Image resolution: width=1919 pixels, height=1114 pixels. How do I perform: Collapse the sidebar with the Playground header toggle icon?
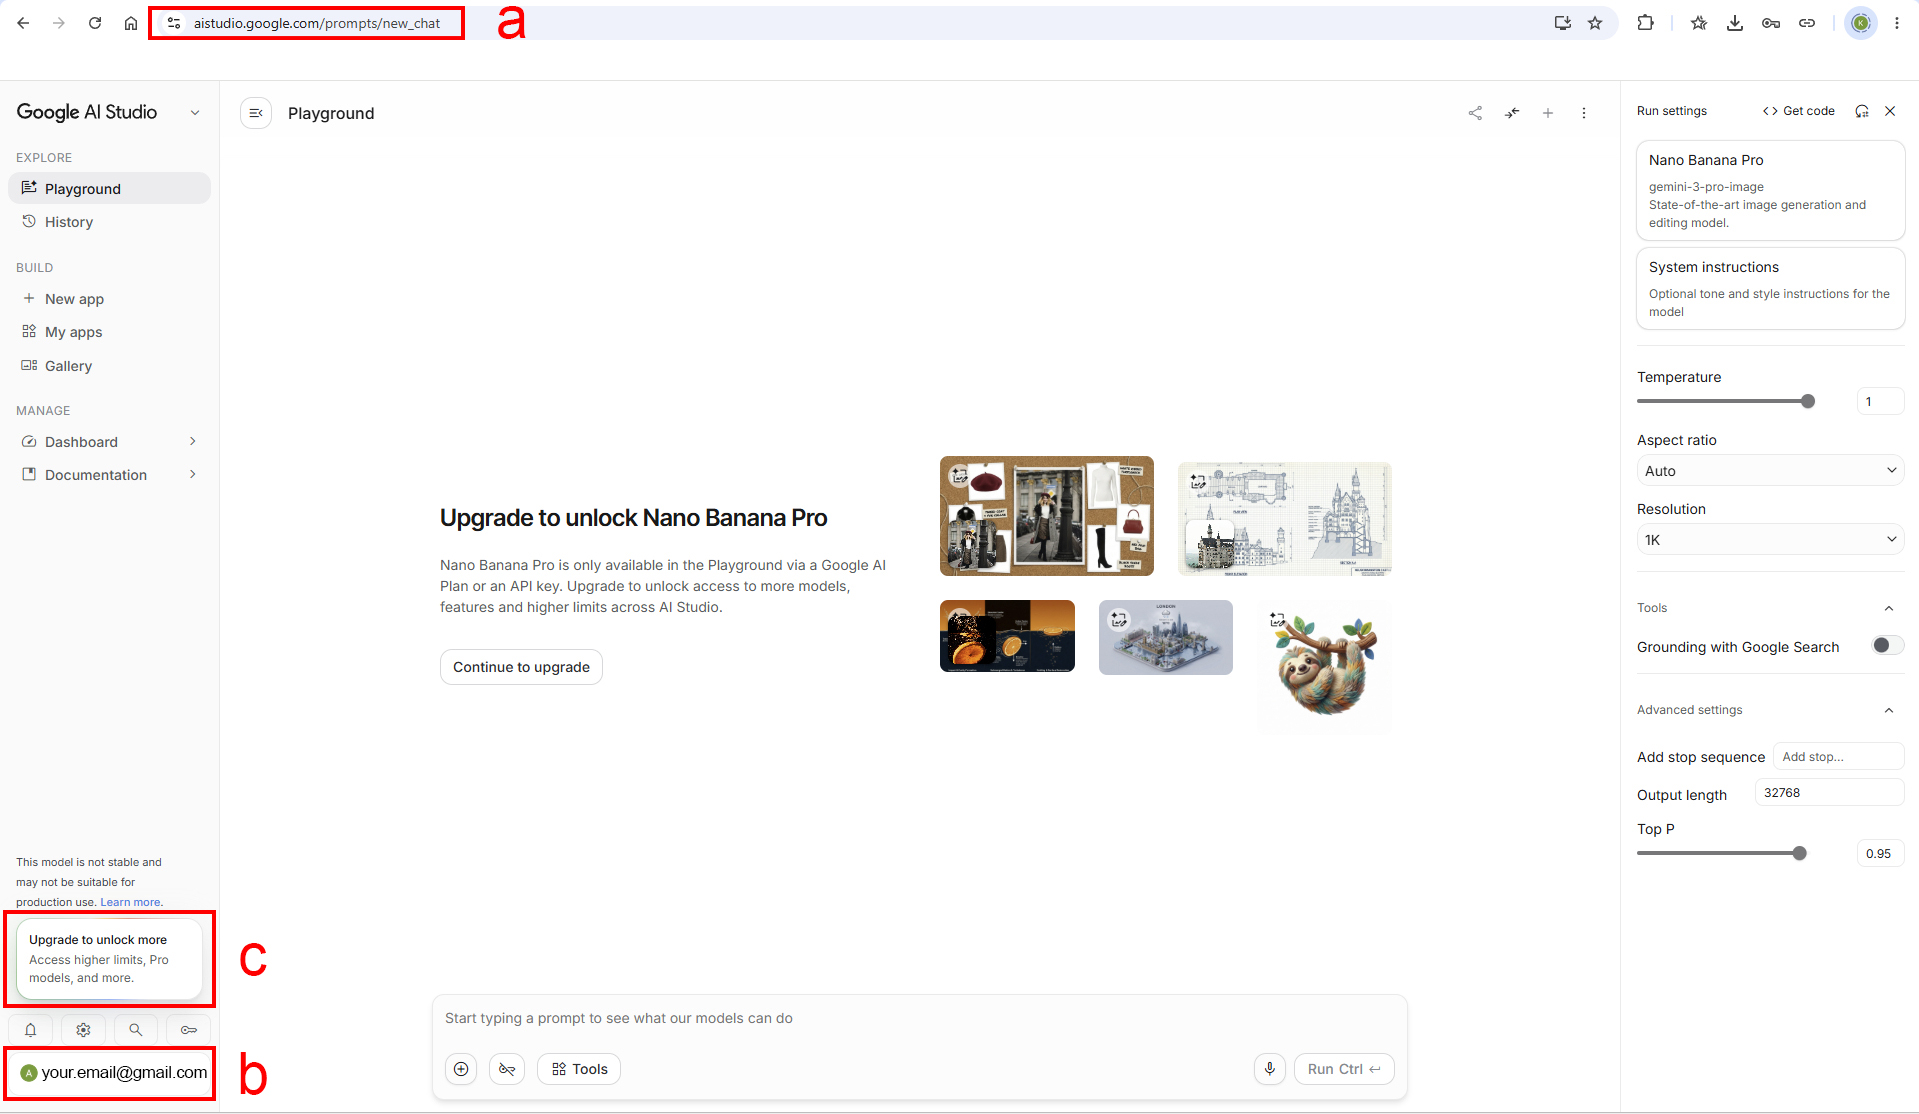256,113
